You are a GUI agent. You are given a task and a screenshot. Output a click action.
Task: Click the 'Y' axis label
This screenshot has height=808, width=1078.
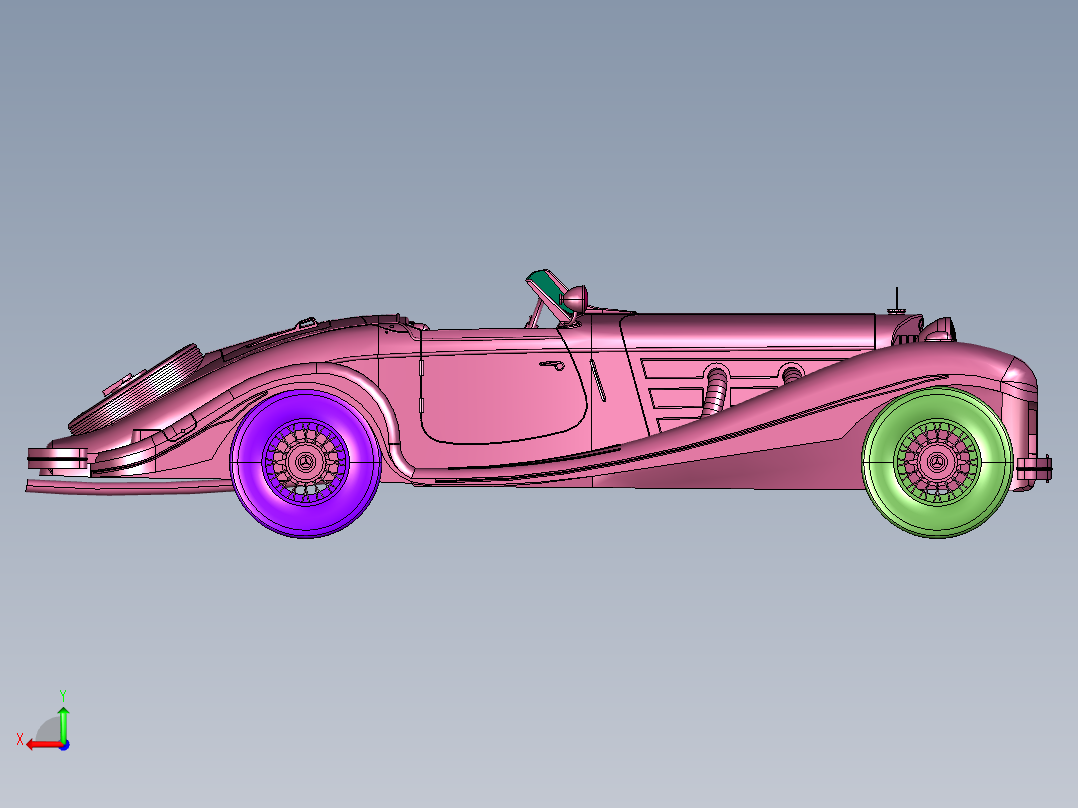pyautogui.click(x=63, y=695)
